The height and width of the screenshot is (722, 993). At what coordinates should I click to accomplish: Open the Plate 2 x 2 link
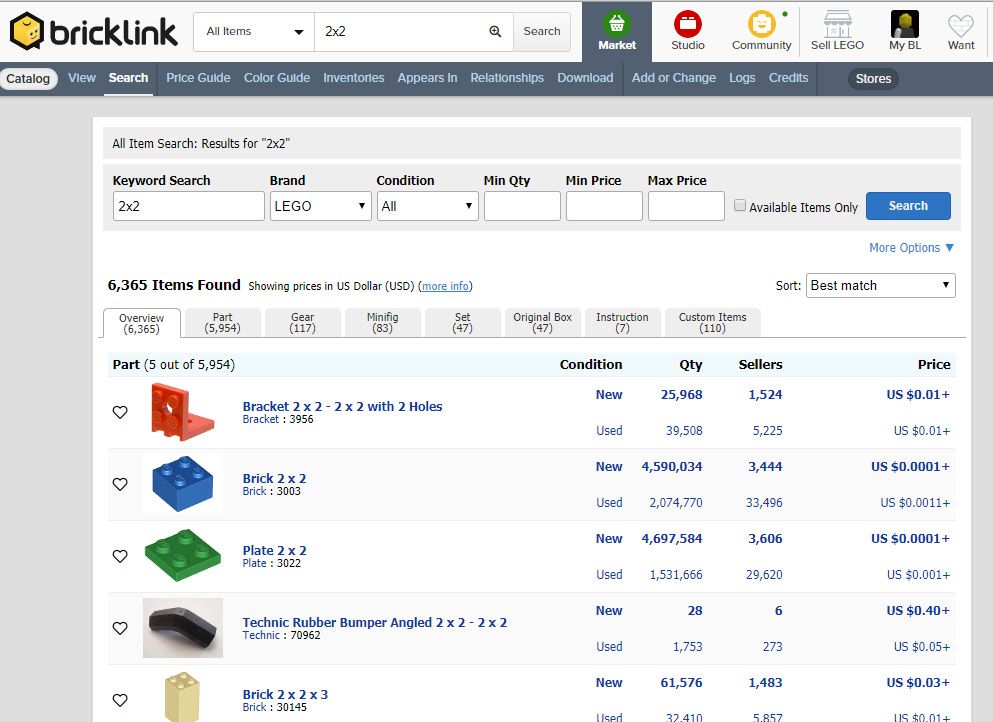click(x=274, y=550)
